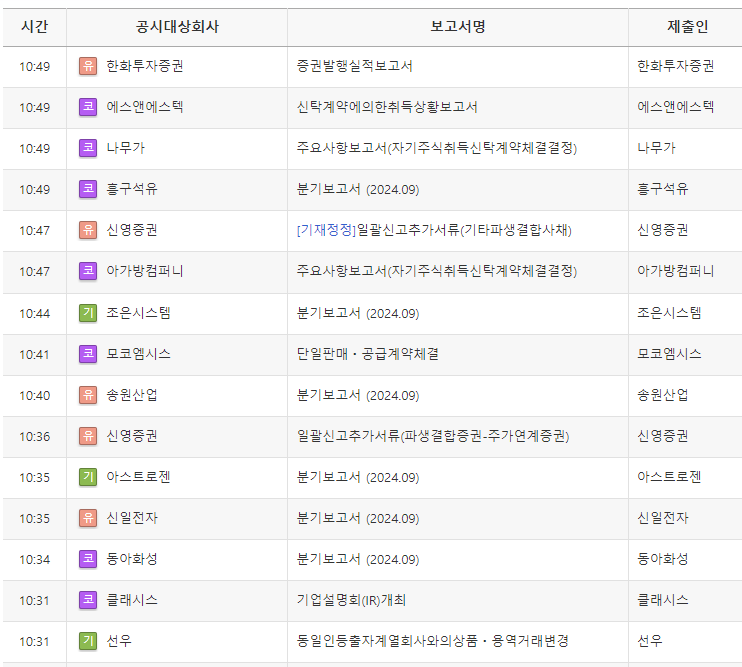Open 일괄신고추가서류(파생결합증권-주가연계증권) report
This screenshot has width=742, height=667.
[x=433, y=436]
